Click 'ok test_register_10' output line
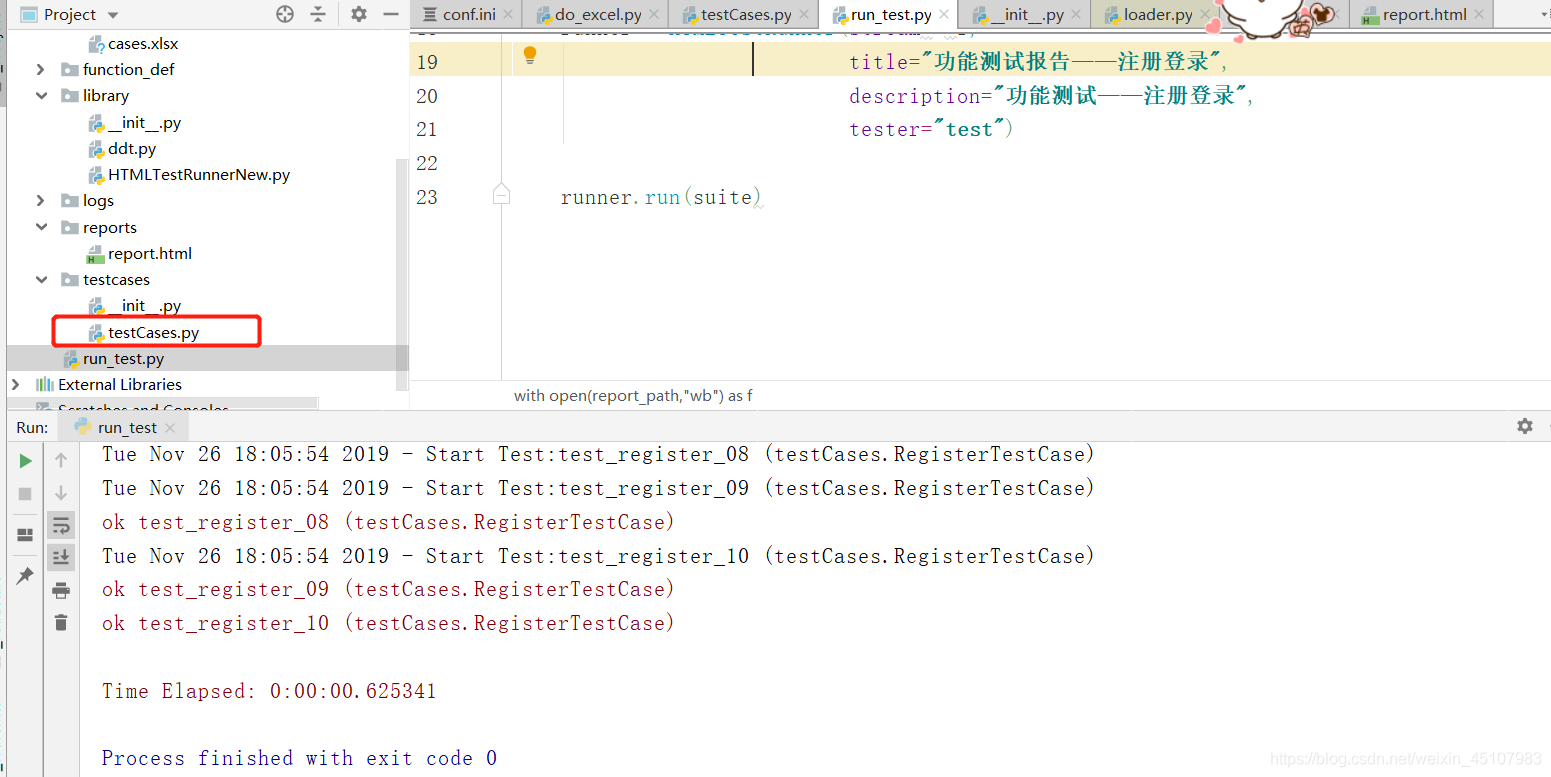The image size is (1551, 777). click(x=388, y=623)
